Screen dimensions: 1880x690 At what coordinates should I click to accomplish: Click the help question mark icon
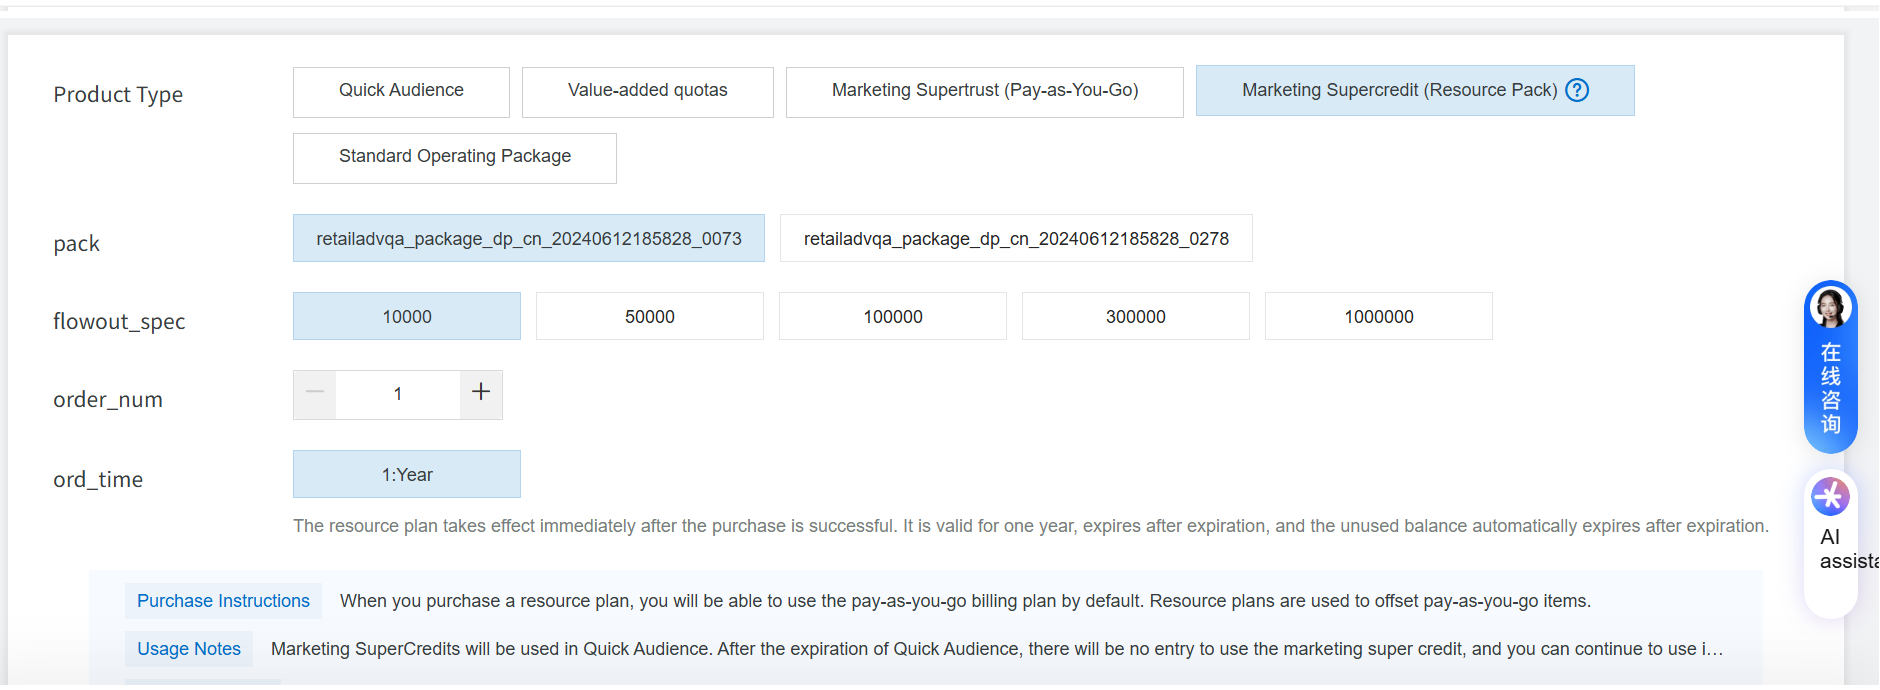coord(1577,90)
